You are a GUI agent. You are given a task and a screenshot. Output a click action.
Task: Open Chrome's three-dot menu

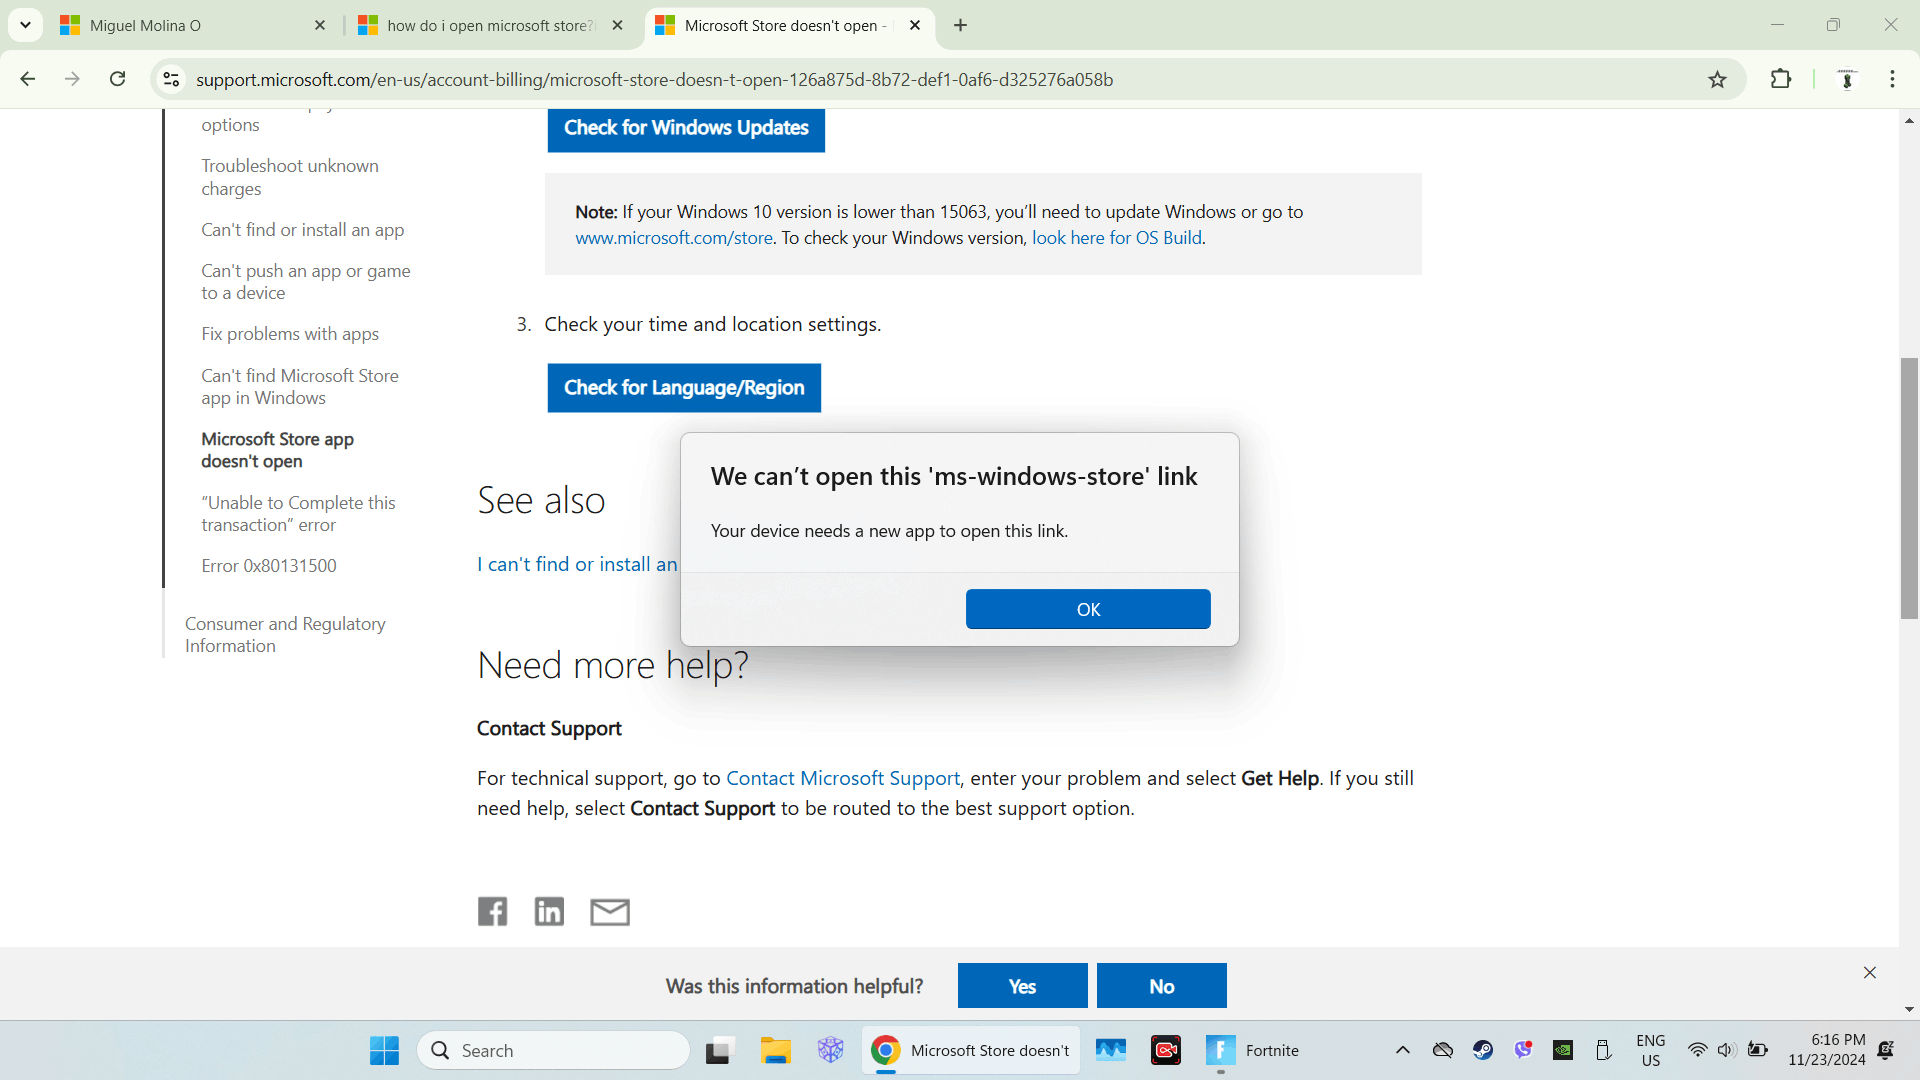pyautogui.click(x=1892, y=80)
